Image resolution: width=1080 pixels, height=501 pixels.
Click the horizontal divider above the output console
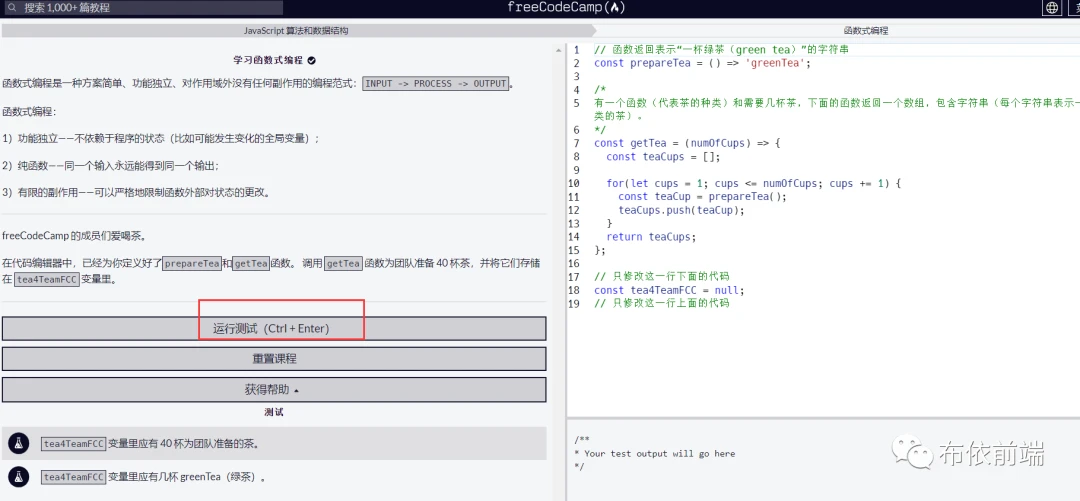click(822, 417)
